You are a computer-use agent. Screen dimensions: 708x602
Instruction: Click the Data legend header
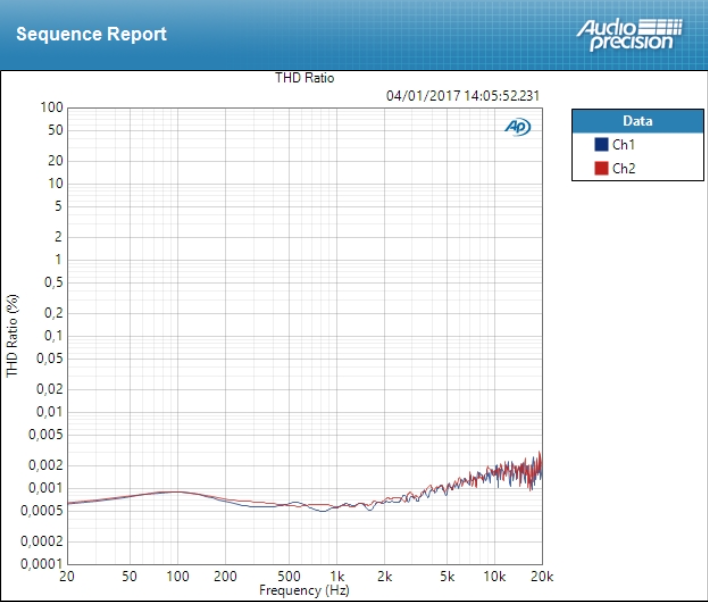click(637, 121)
